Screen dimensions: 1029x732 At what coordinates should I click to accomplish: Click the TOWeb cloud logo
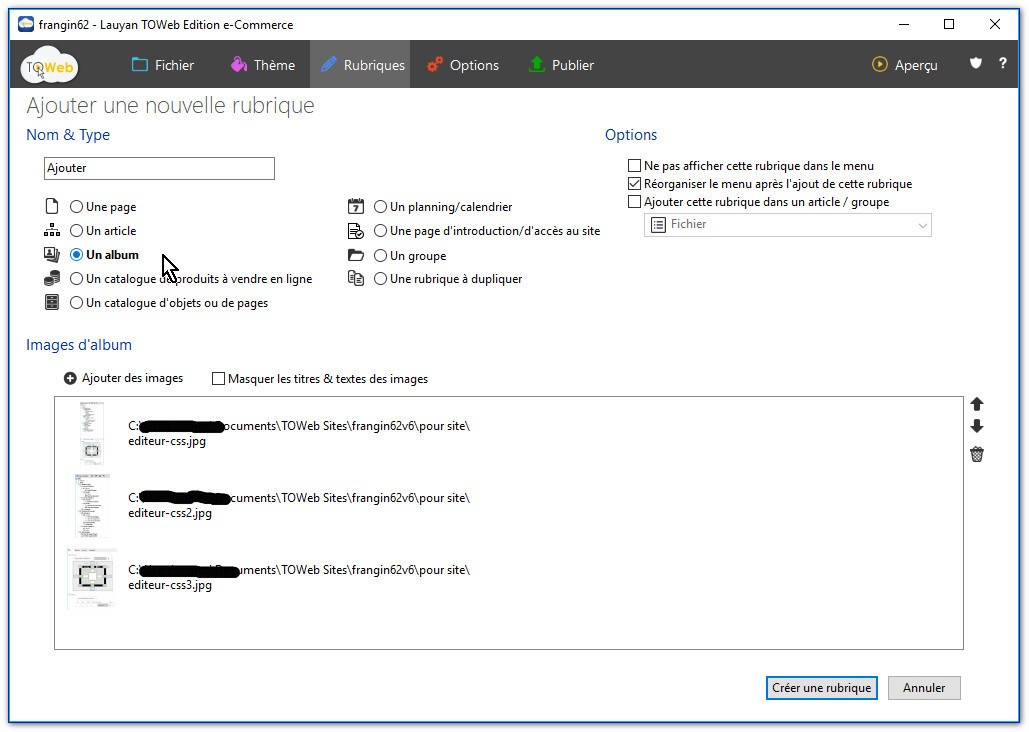pyautogui.click(x=50, y=66)
